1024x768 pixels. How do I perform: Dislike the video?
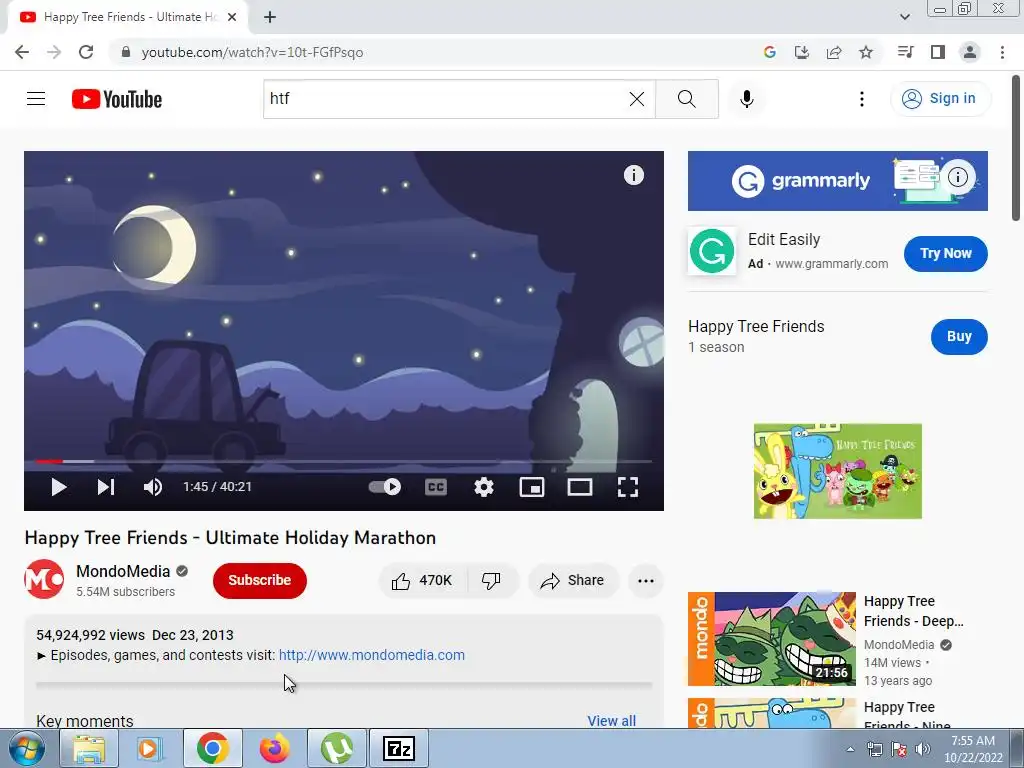coord(491,581)
